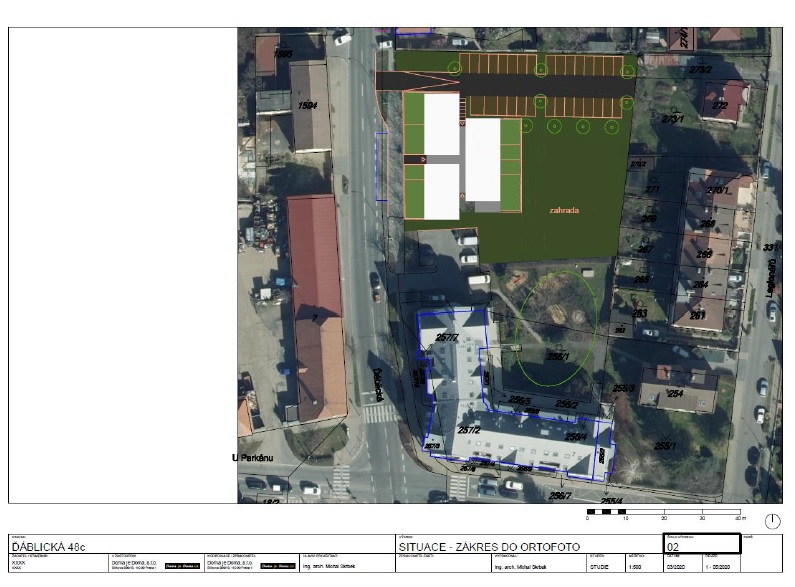Click the orange zahrada label
This screenshot has width=795, height=587.
[564, 210]
